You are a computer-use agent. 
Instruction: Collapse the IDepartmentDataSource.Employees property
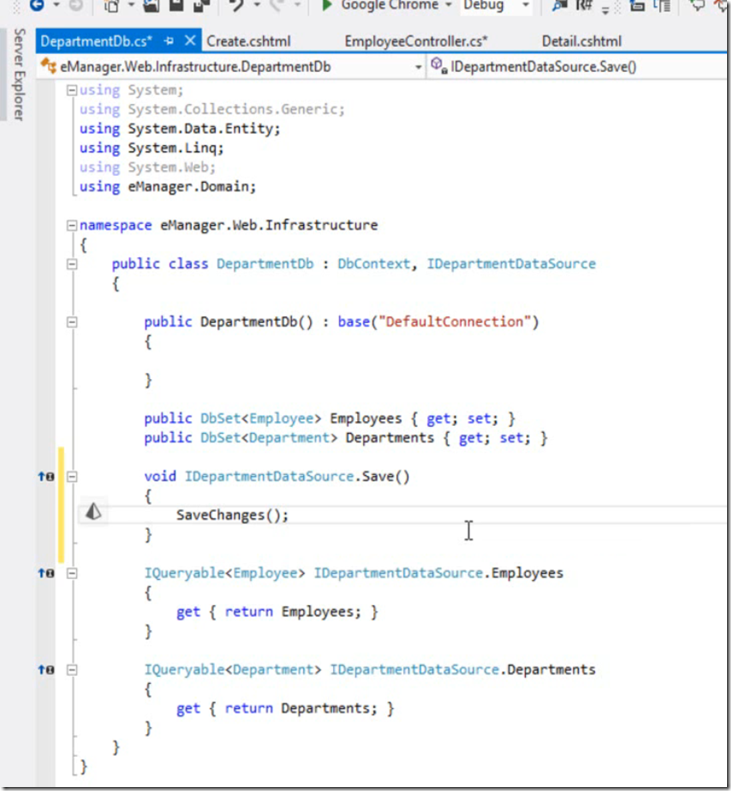72,573
